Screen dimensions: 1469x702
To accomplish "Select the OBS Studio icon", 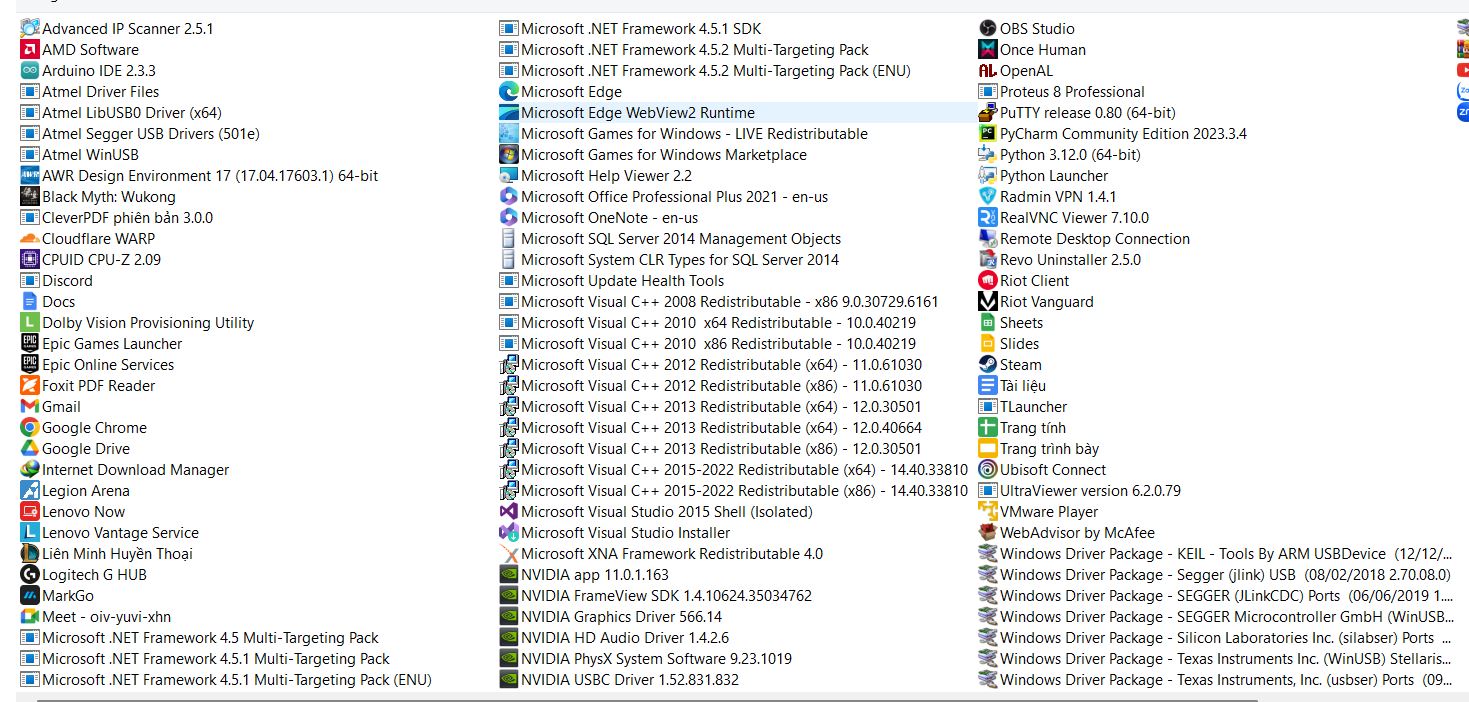I will [x=987, y=29].
